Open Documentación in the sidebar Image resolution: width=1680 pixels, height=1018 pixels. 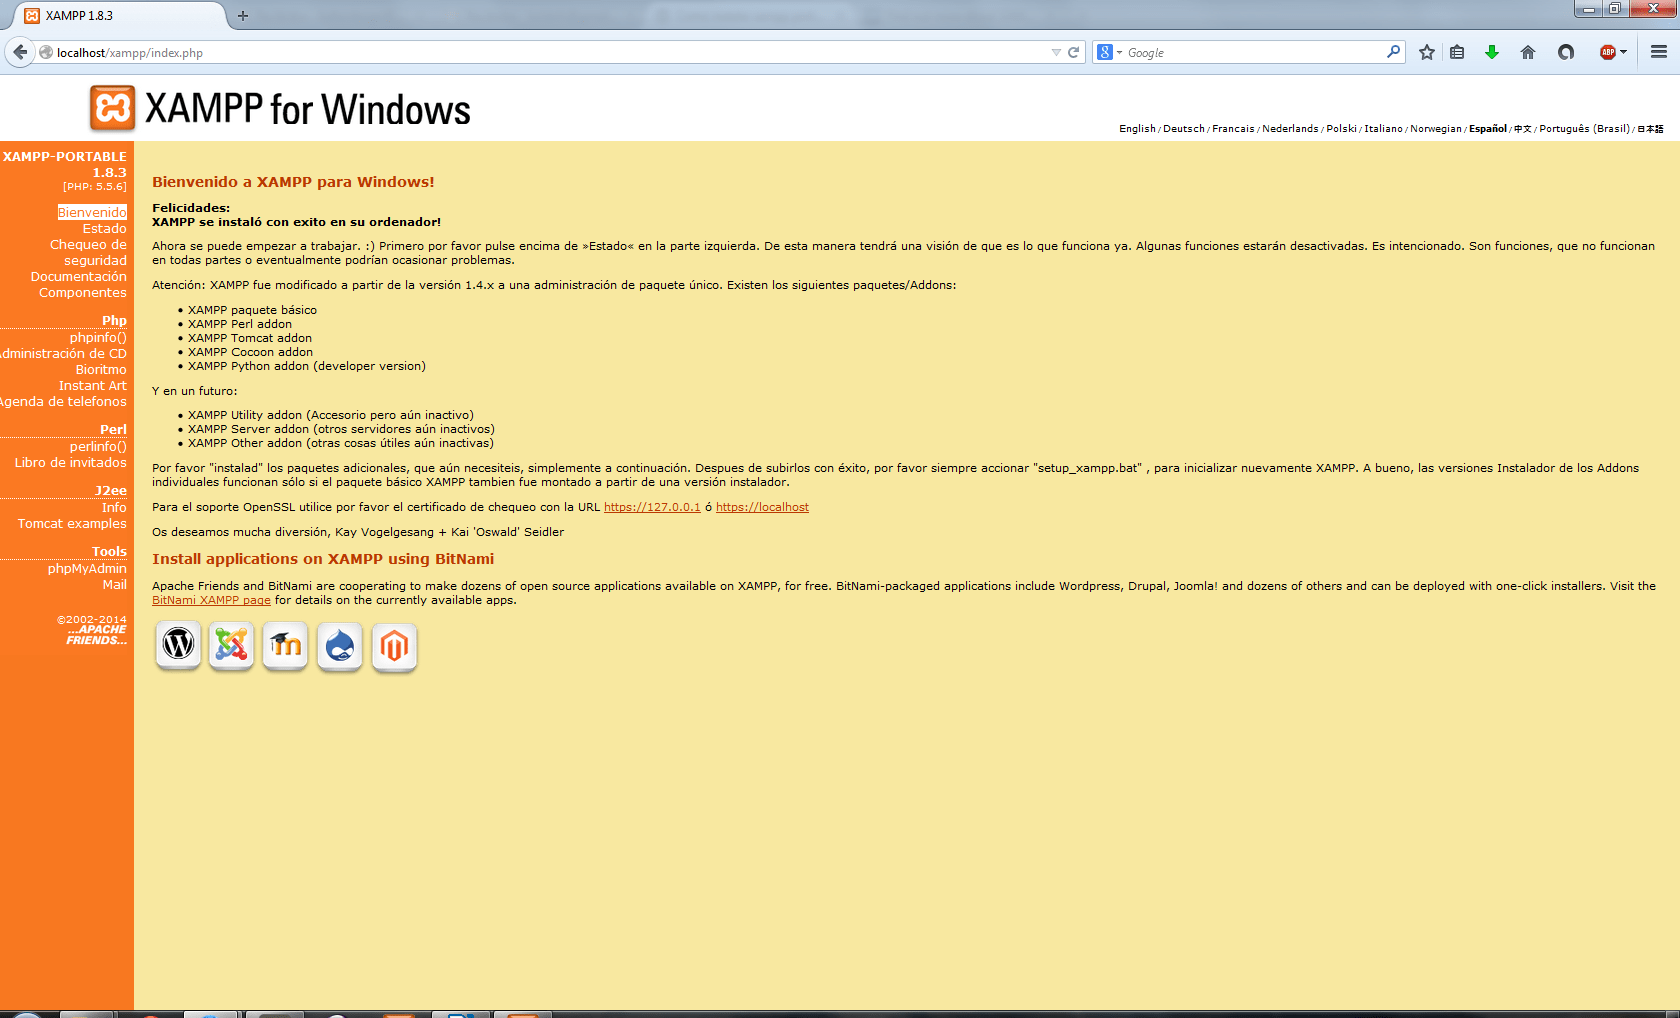(x=78, y=276)
